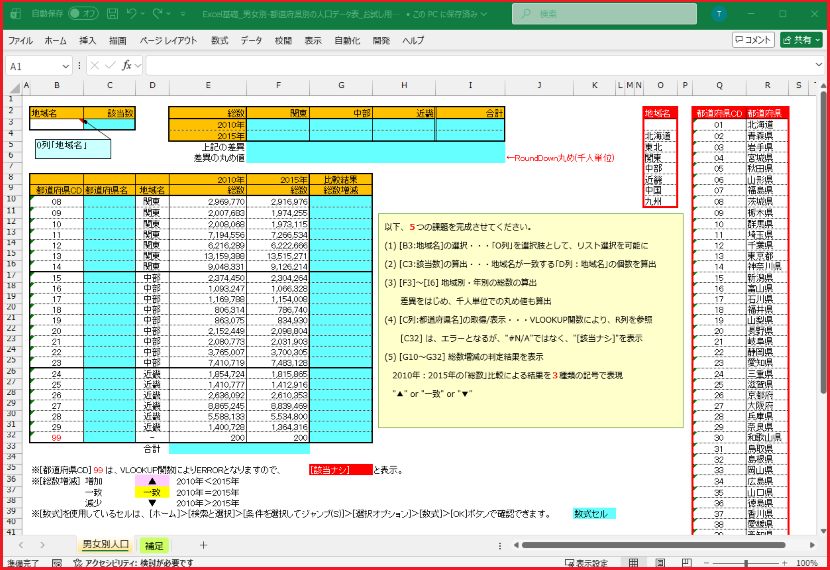The image size is (830, 570).
Task: Expand the formula bar chevron
Action: coord(818,65)
